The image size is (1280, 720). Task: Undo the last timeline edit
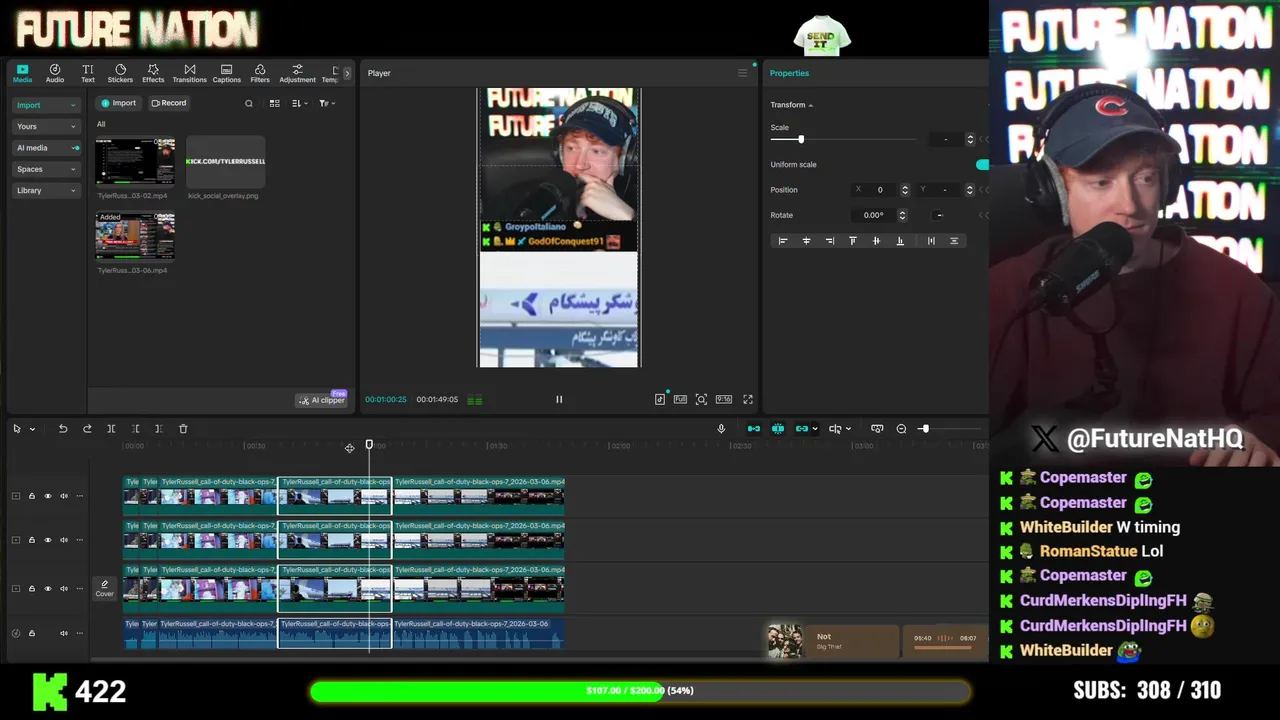[x=63, y=429]
